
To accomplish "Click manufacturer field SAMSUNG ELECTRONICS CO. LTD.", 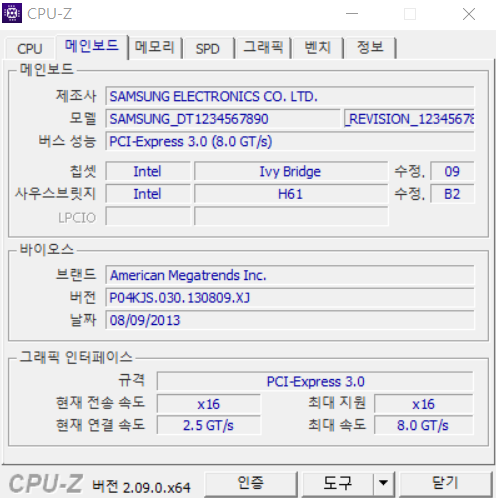I will (290, 96).
